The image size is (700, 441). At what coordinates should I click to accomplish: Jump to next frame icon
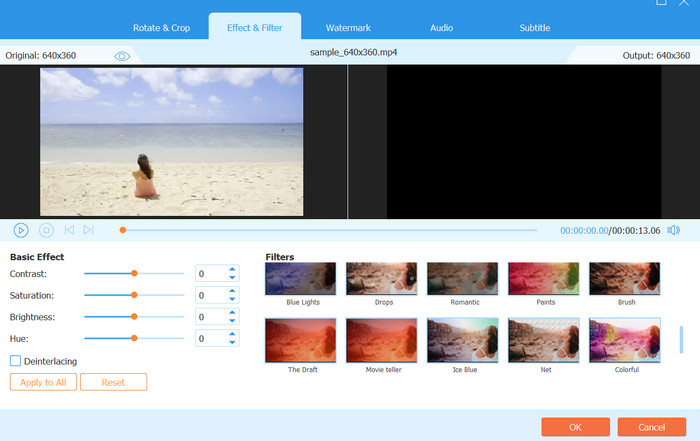point(89,230)
